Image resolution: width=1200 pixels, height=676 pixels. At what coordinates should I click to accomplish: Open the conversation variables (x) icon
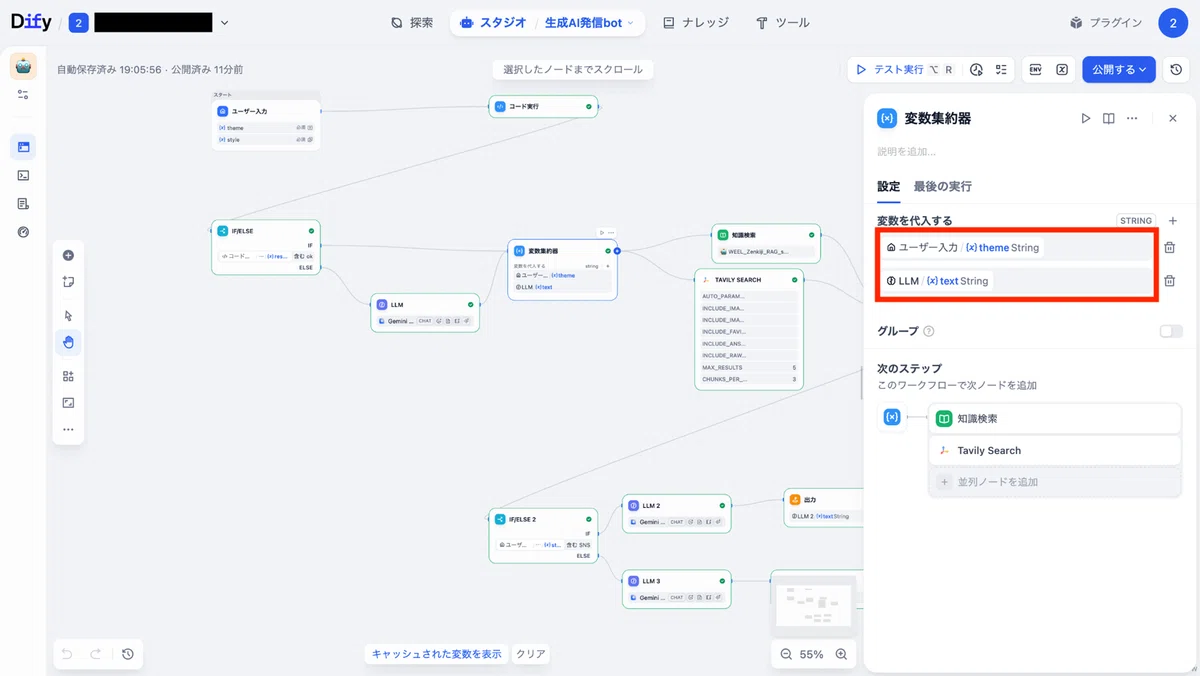click(1062, 70)
